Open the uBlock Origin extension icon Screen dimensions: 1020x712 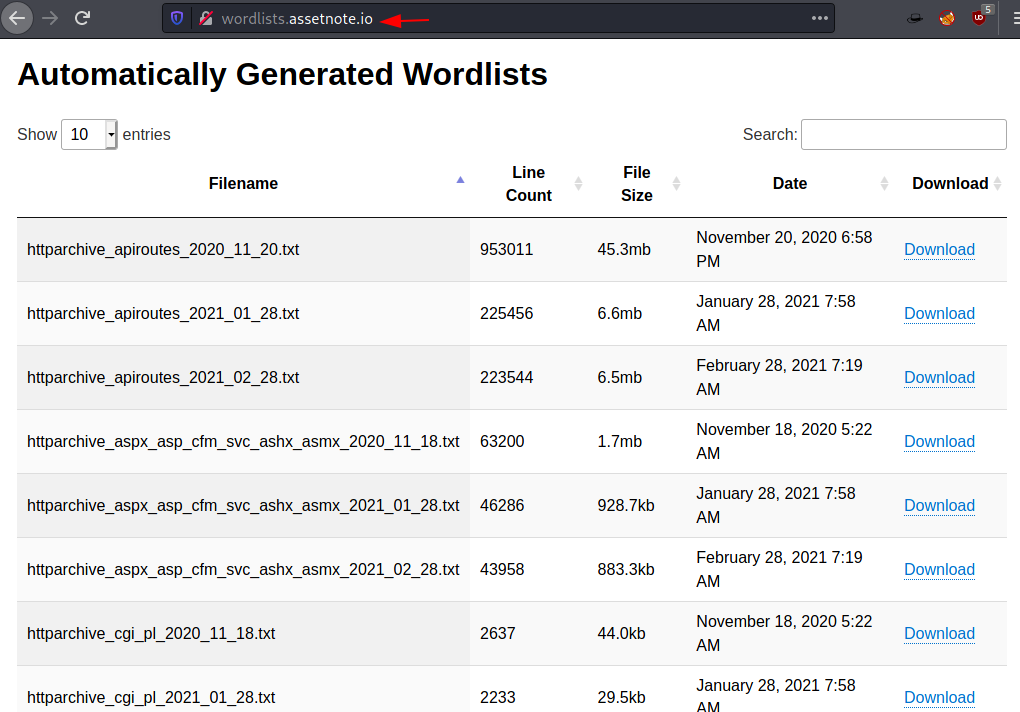pos(979,17)
